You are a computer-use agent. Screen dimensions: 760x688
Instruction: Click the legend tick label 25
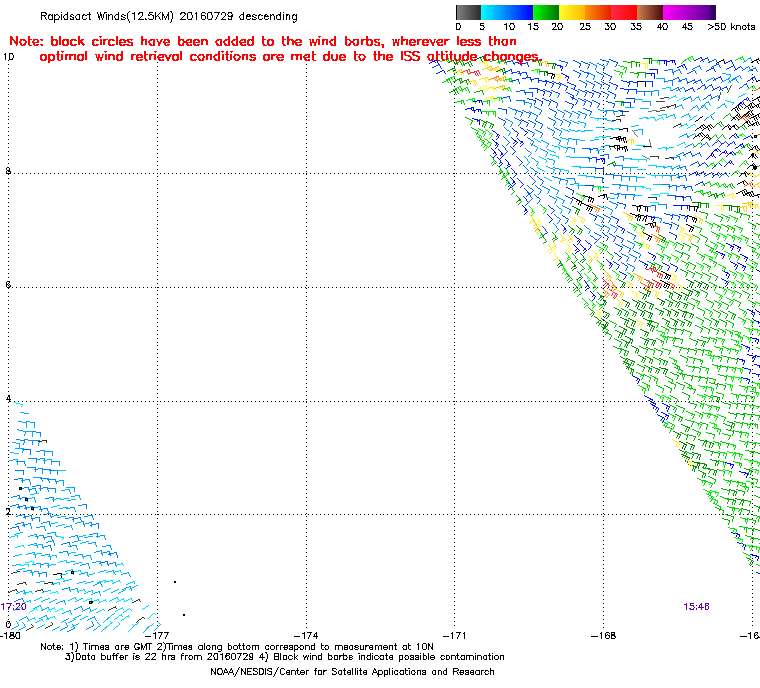pyautogui.click(x=585, y=27)
